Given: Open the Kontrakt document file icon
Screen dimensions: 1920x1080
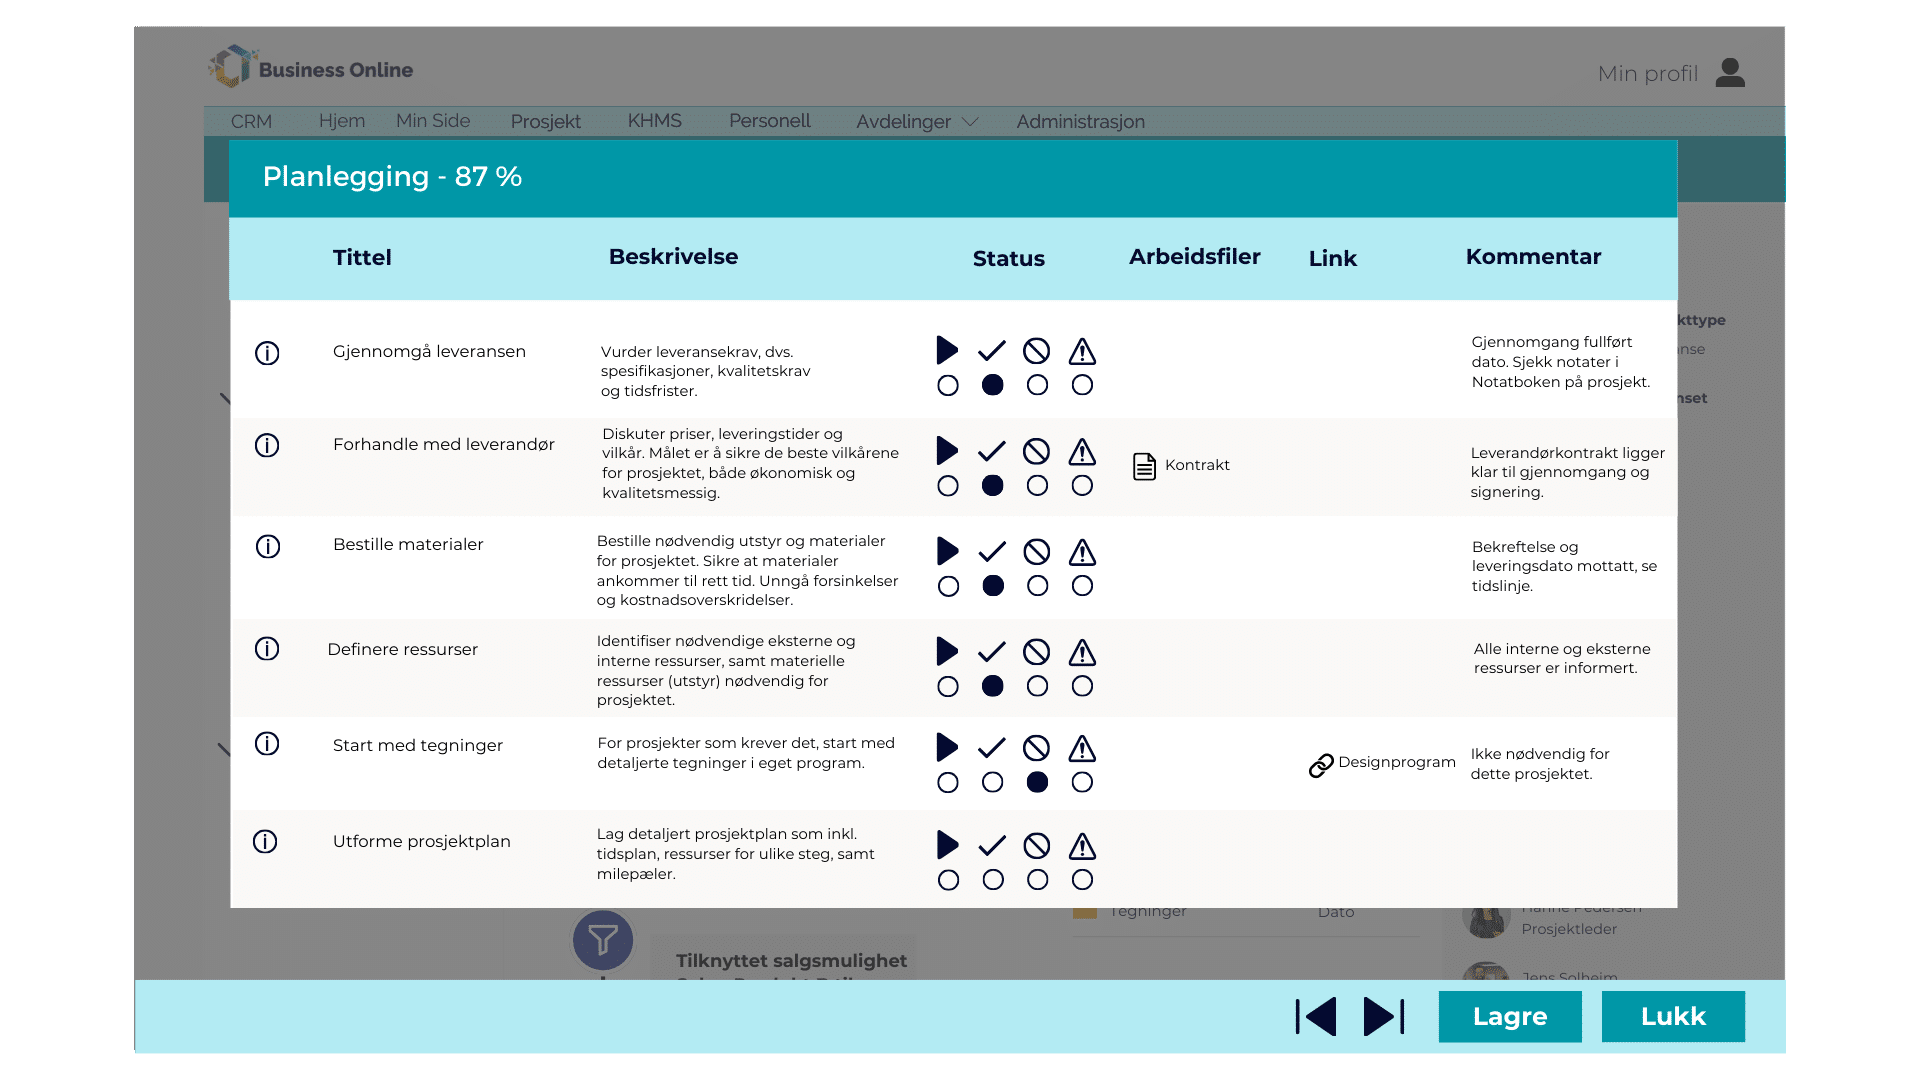Looking at the screenshot, I should click(1144, 466).
